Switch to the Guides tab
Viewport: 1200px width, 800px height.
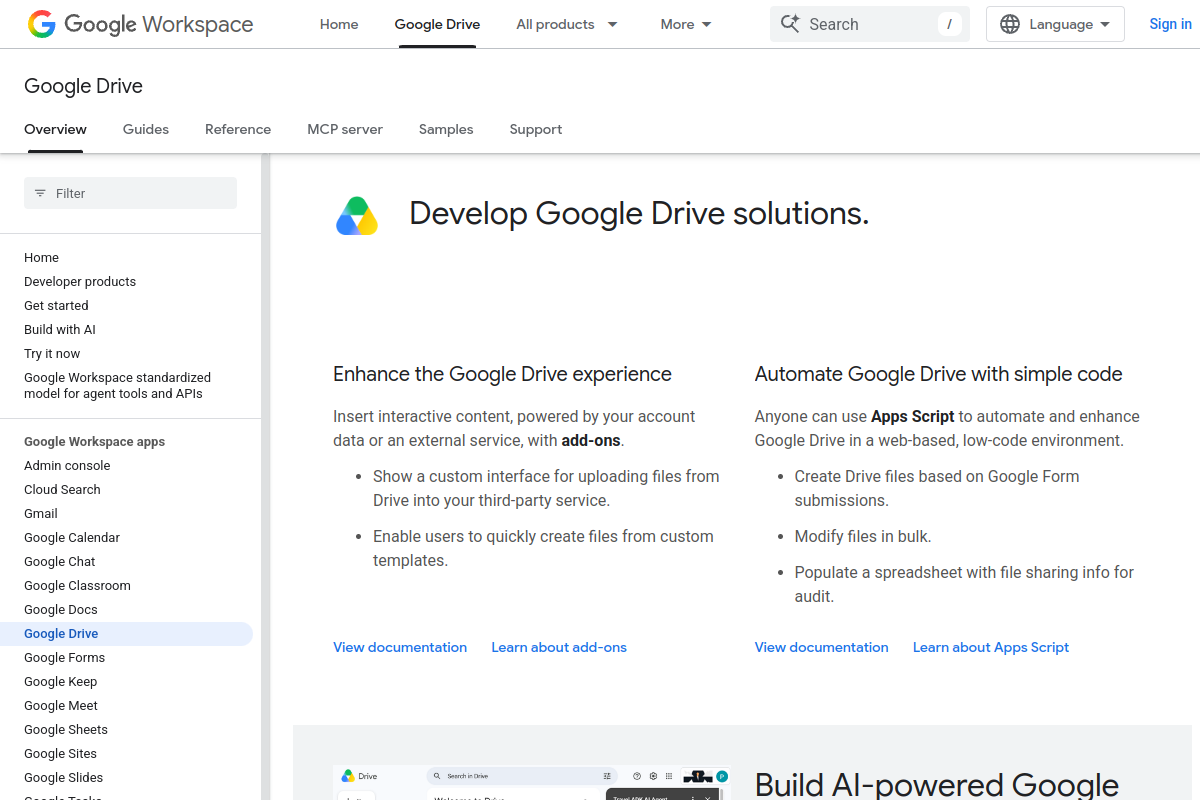pyautogui.click(x=146, y=129)
